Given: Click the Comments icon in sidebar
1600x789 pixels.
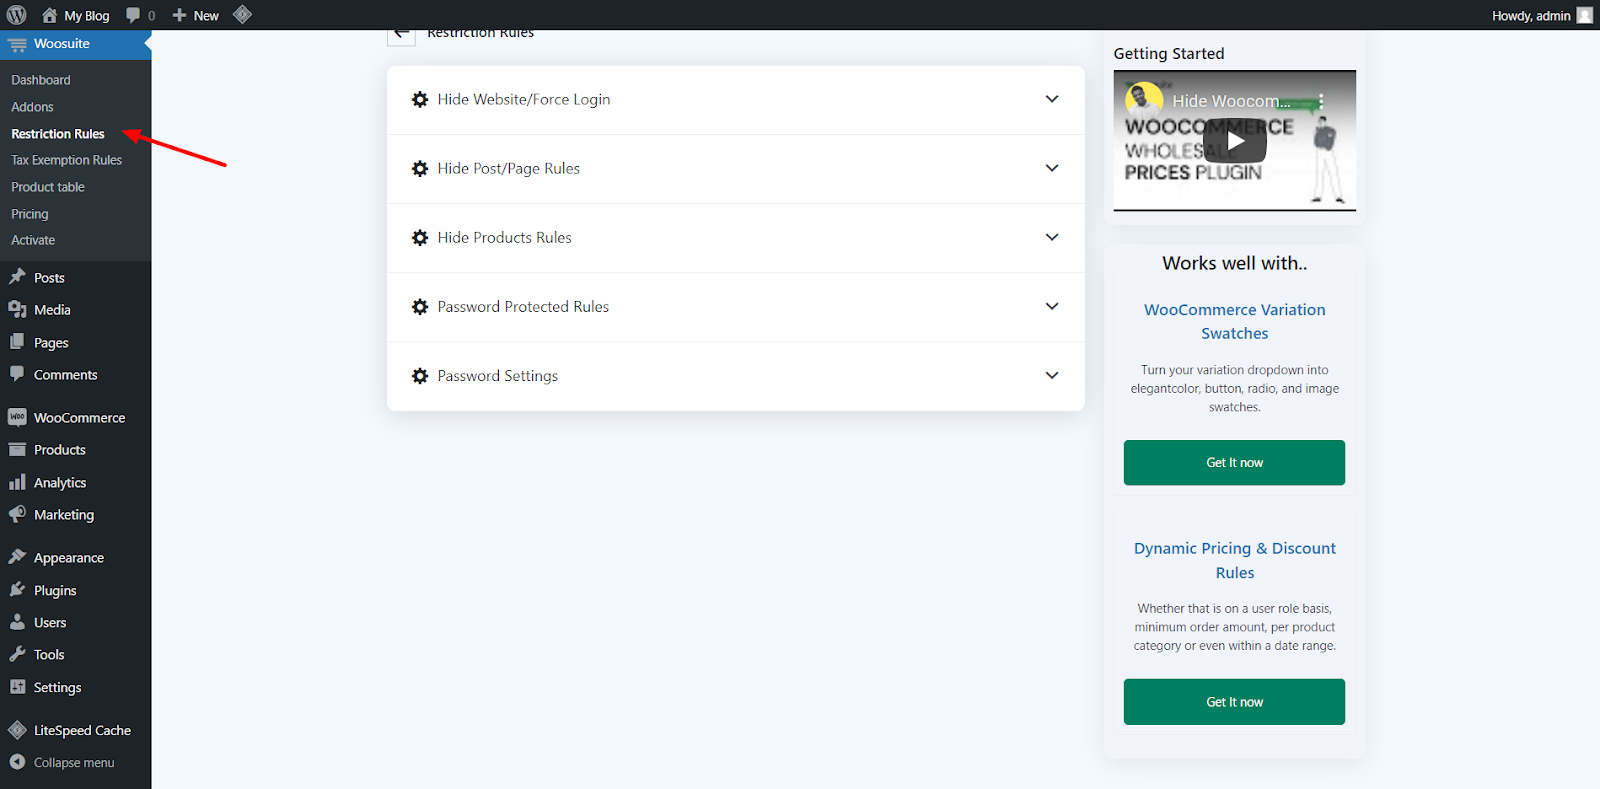Looking at the screenshot, I should click(x=17, y=374).
